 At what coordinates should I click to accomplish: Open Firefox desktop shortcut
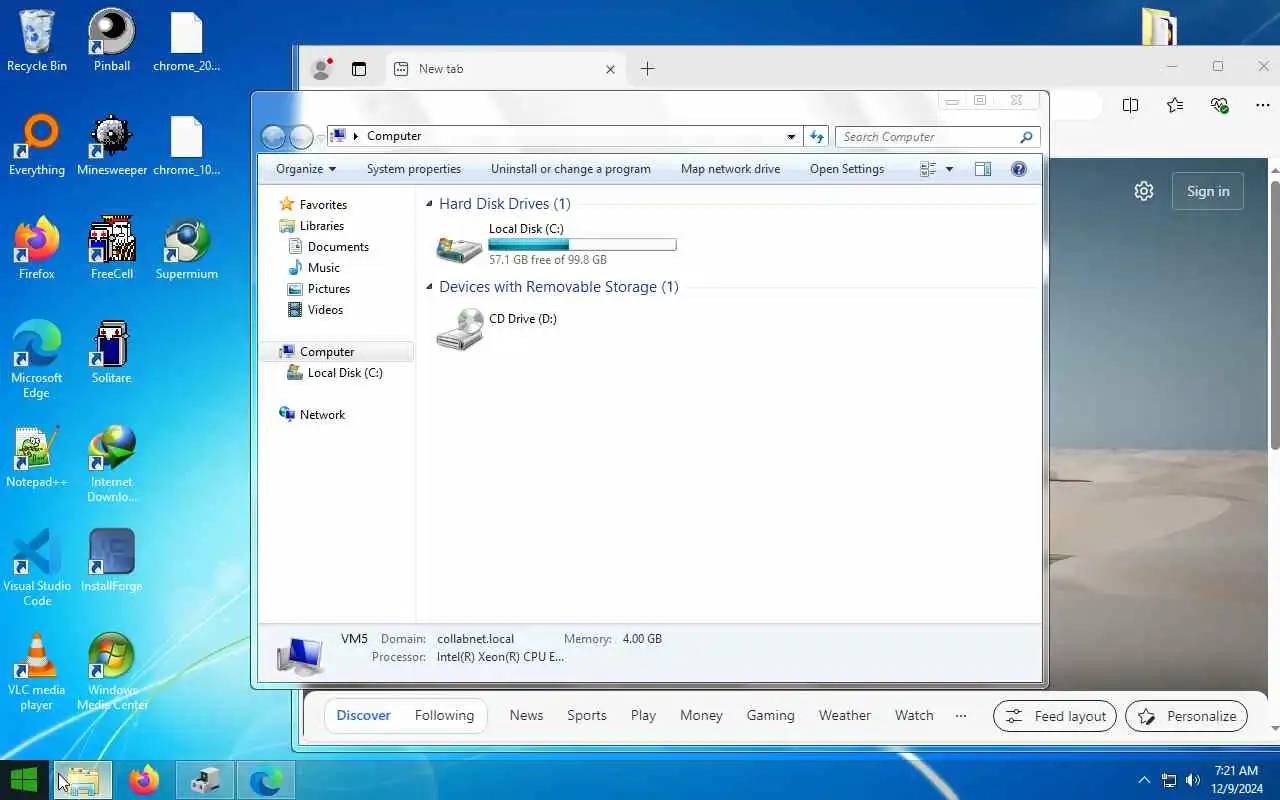click(x=37, y=249)
